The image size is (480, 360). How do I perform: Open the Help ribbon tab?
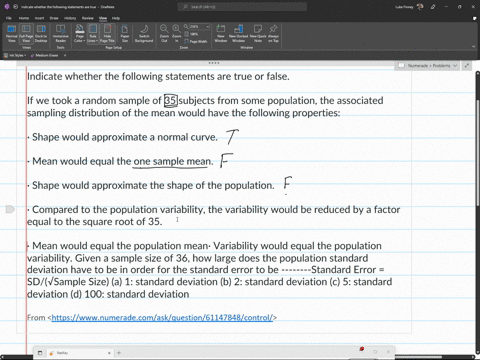click(x=116, y=18)
